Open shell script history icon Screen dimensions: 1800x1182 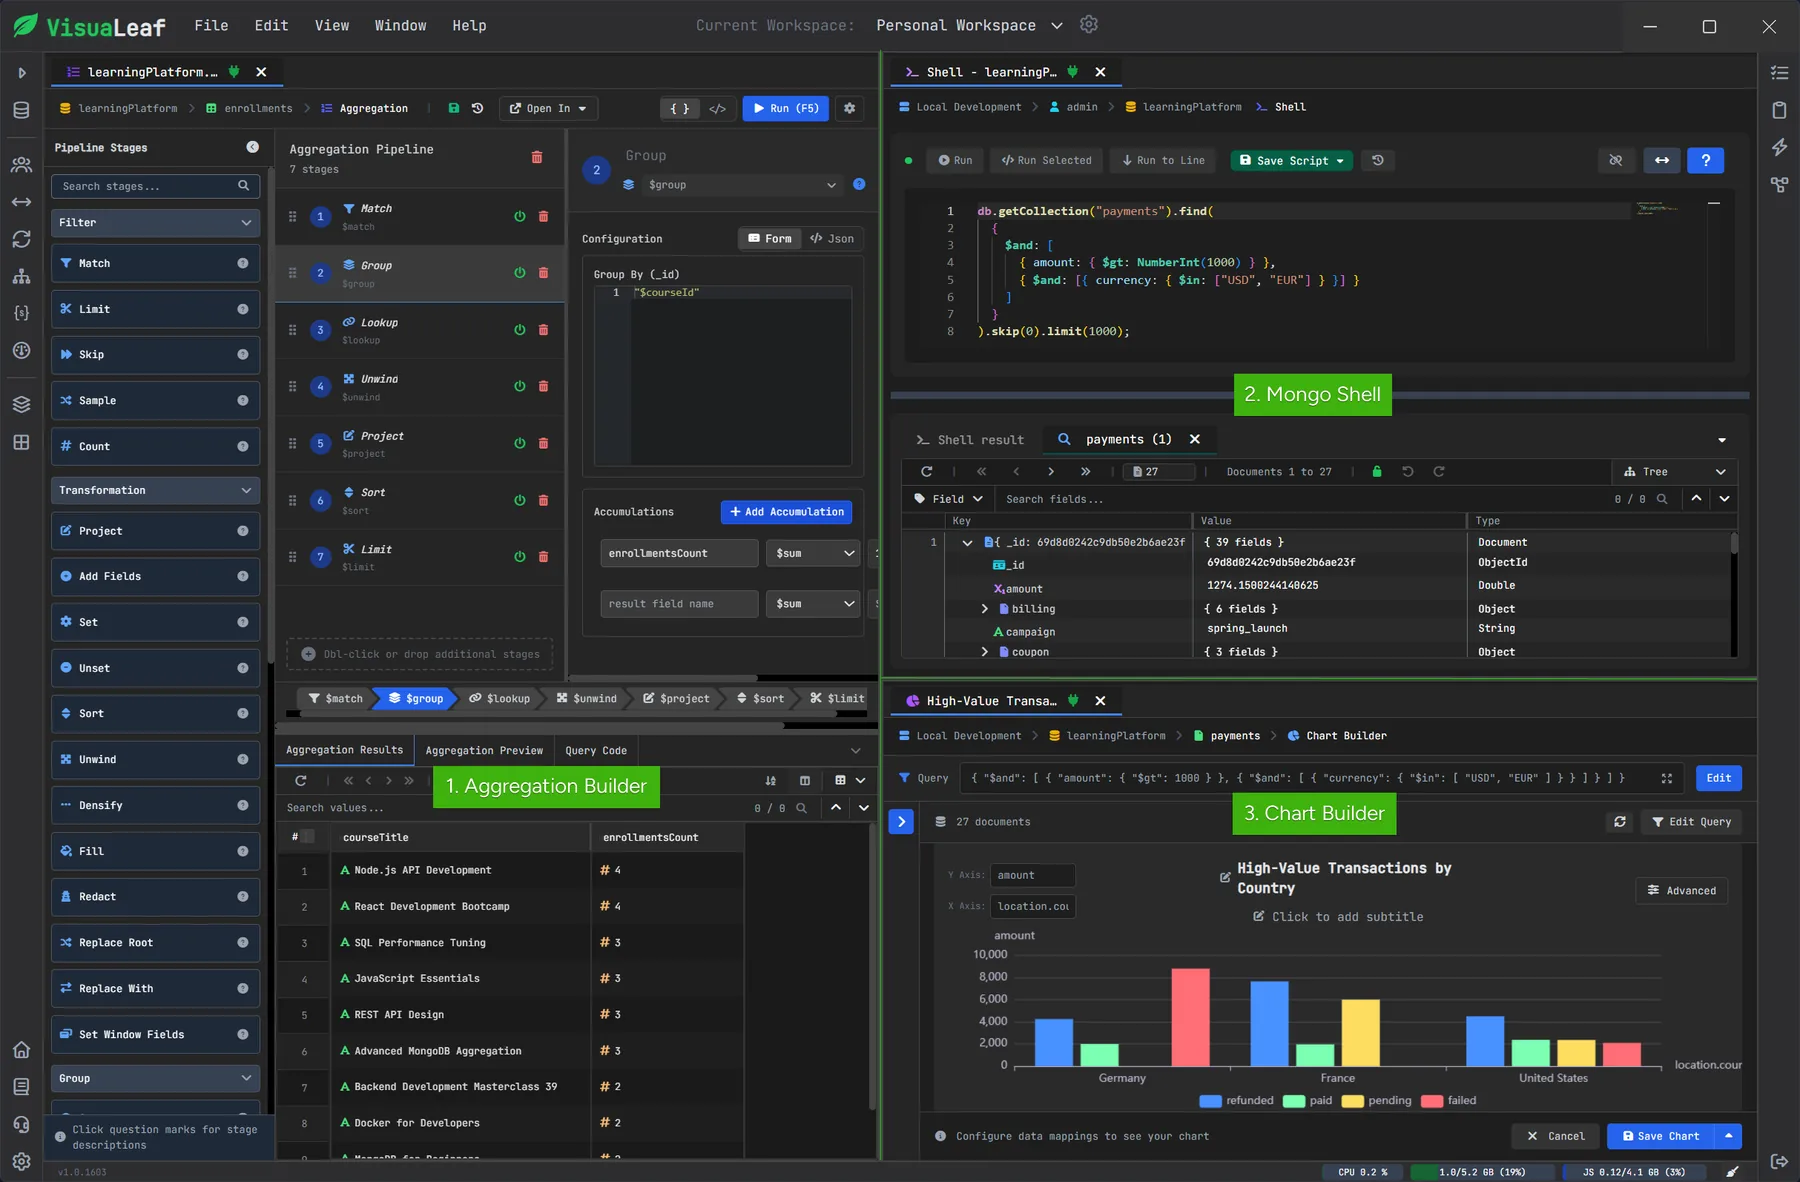[1377, 160]
